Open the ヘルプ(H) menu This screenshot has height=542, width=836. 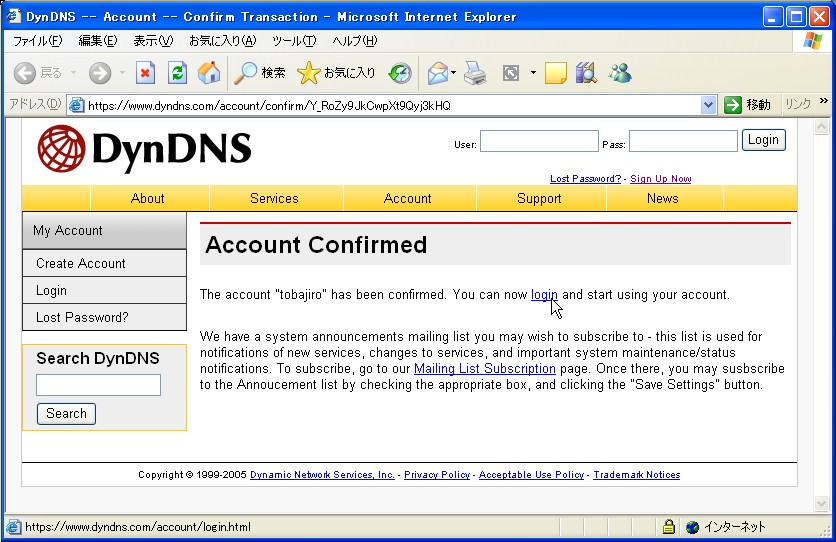coord(355,41)
